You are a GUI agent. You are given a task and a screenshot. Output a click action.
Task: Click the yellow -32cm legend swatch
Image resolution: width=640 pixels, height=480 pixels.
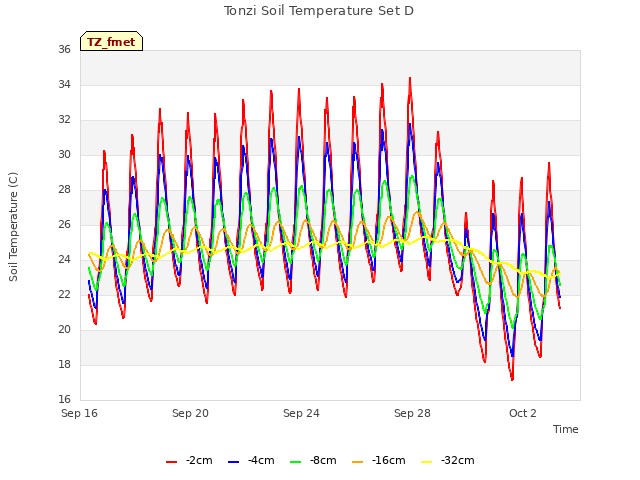point(427,462)
